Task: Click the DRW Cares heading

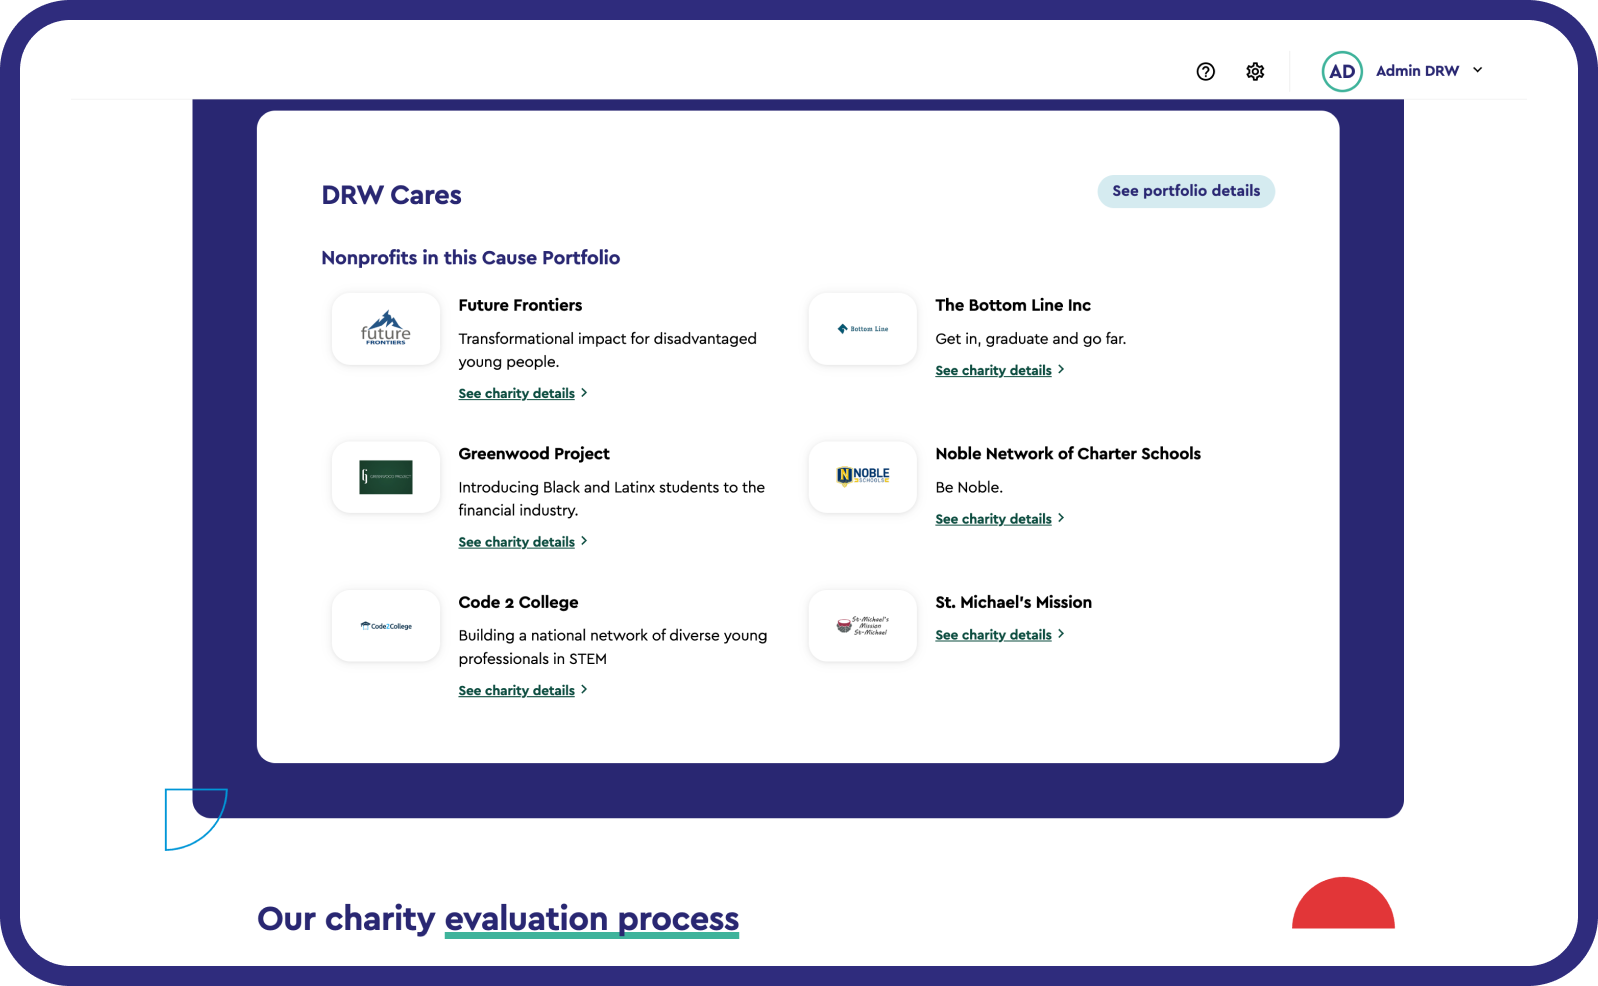Action: [x=391, y=195]
